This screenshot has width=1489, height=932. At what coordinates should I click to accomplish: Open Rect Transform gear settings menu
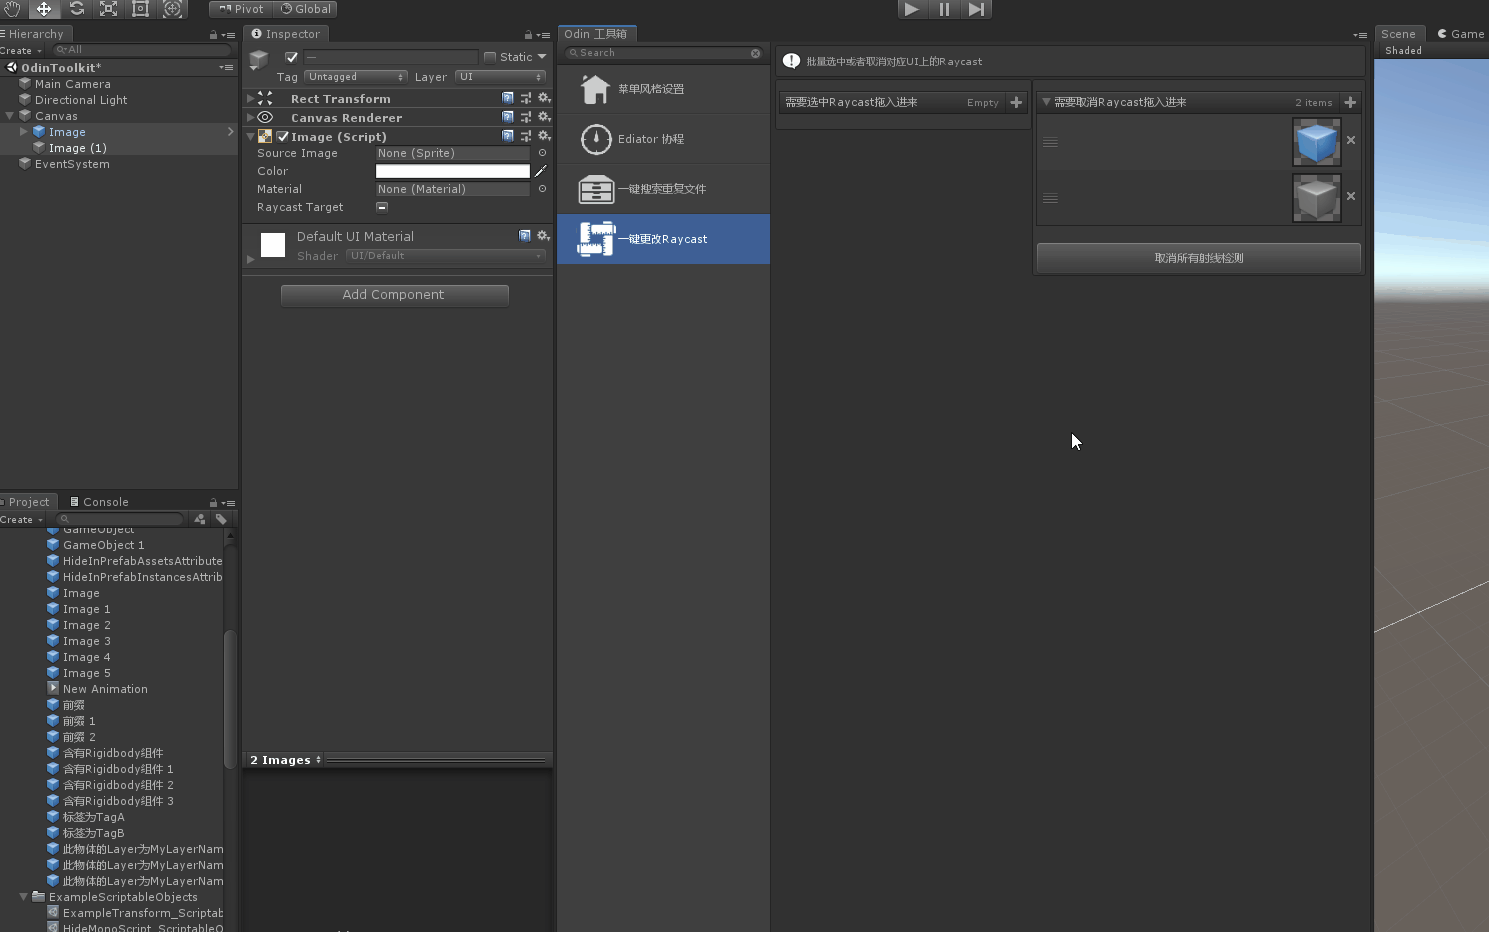point(544,98)
